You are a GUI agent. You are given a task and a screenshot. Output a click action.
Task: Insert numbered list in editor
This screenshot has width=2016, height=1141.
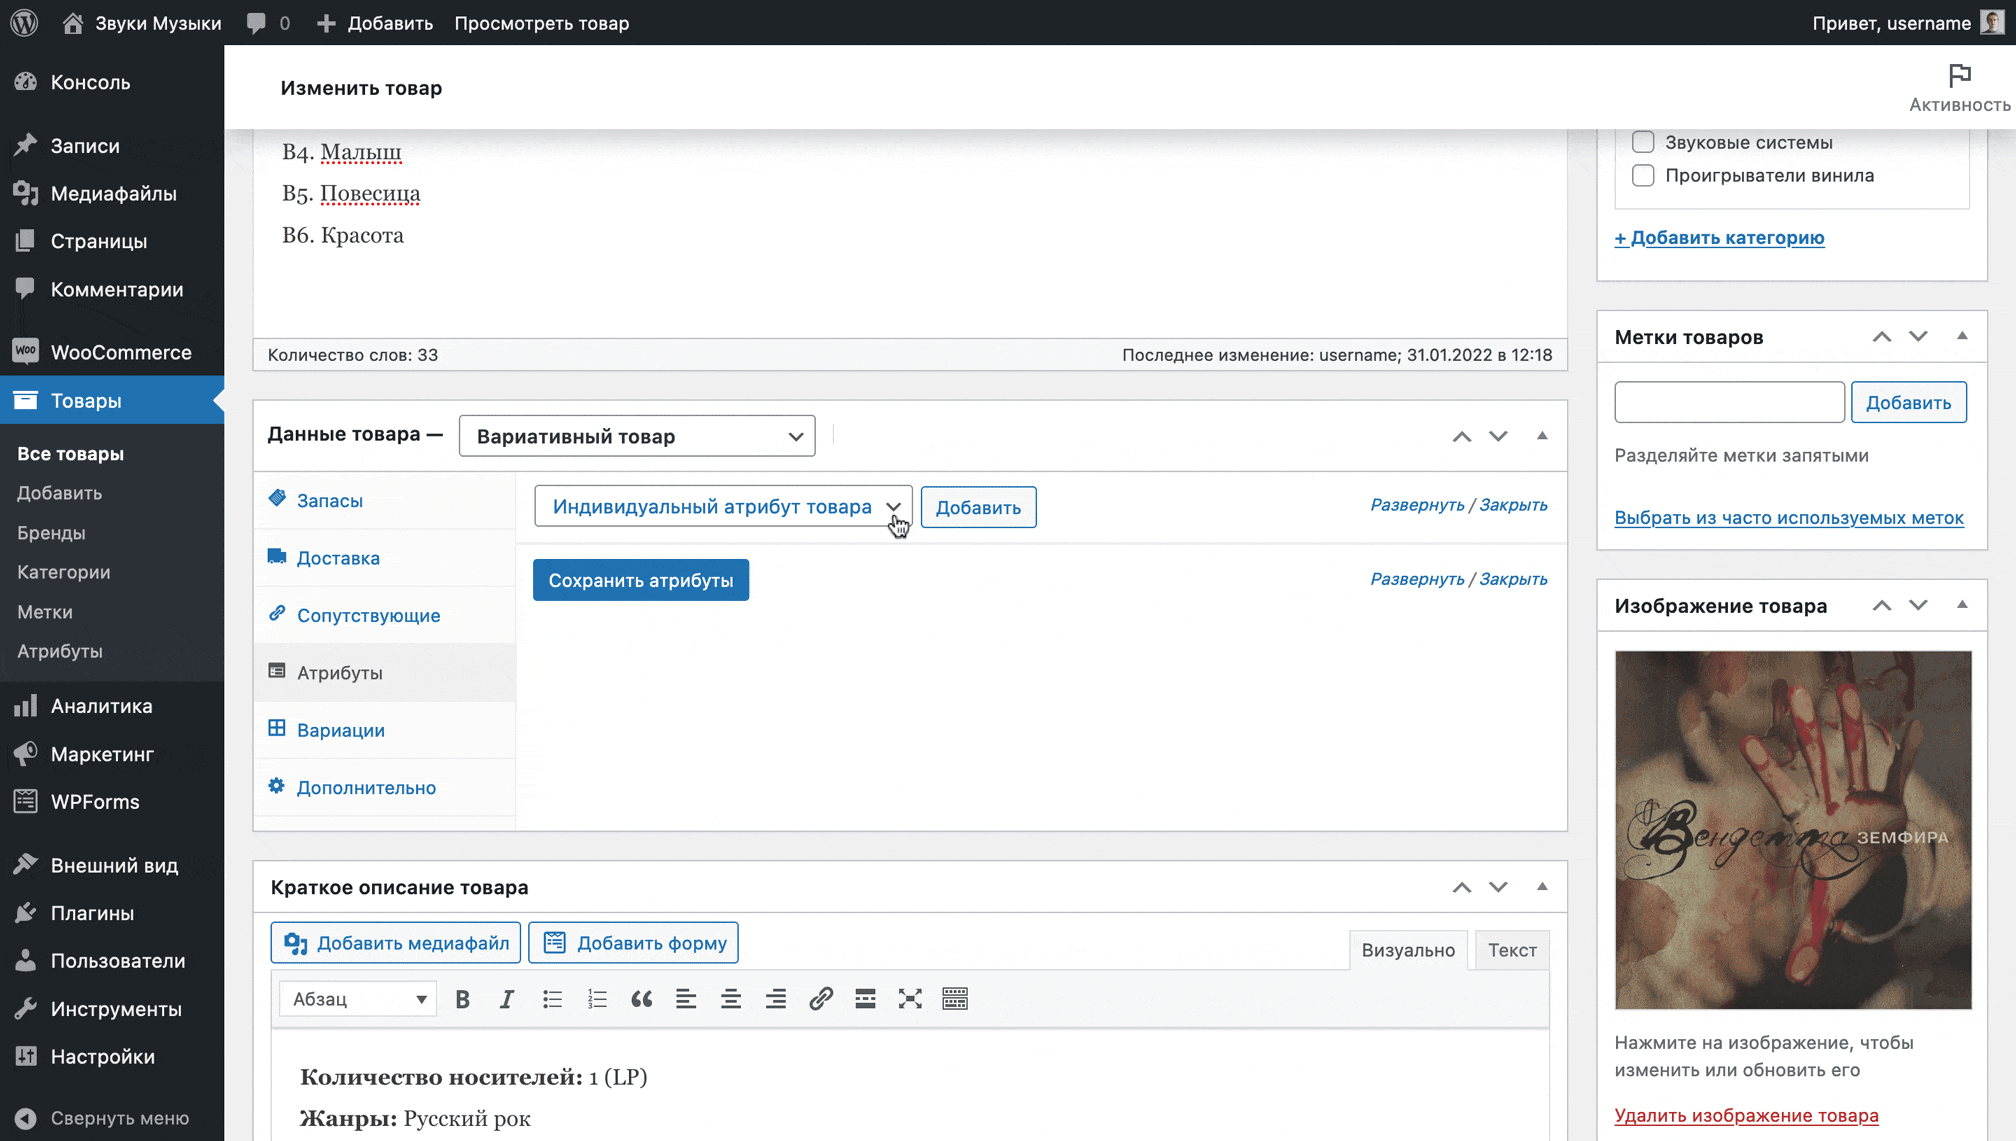(597, 999)
